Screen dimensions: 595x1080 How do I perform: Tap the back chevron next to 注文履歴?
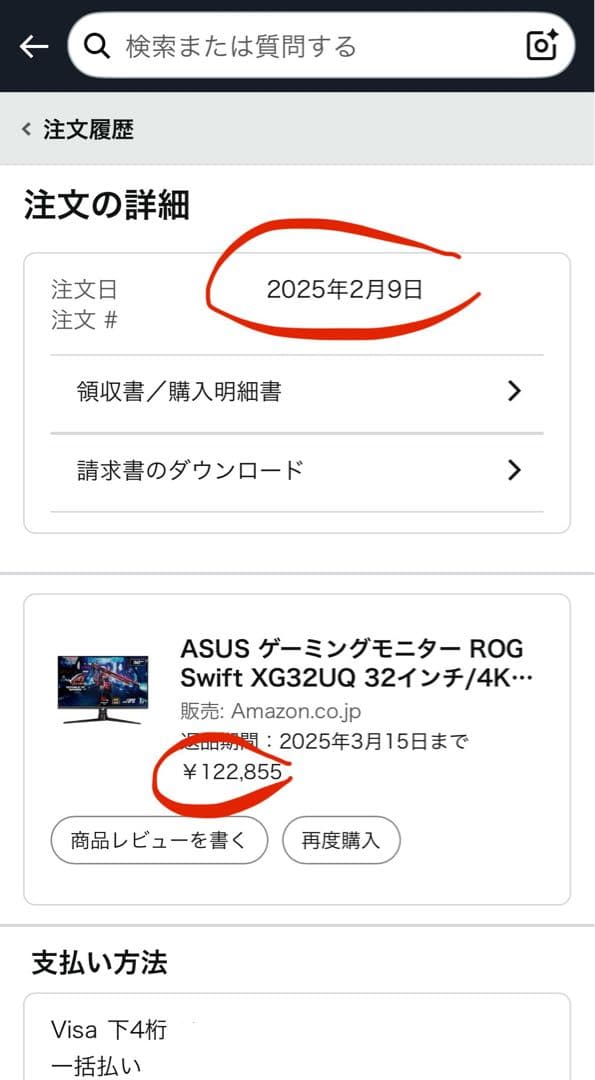(24, 129)
